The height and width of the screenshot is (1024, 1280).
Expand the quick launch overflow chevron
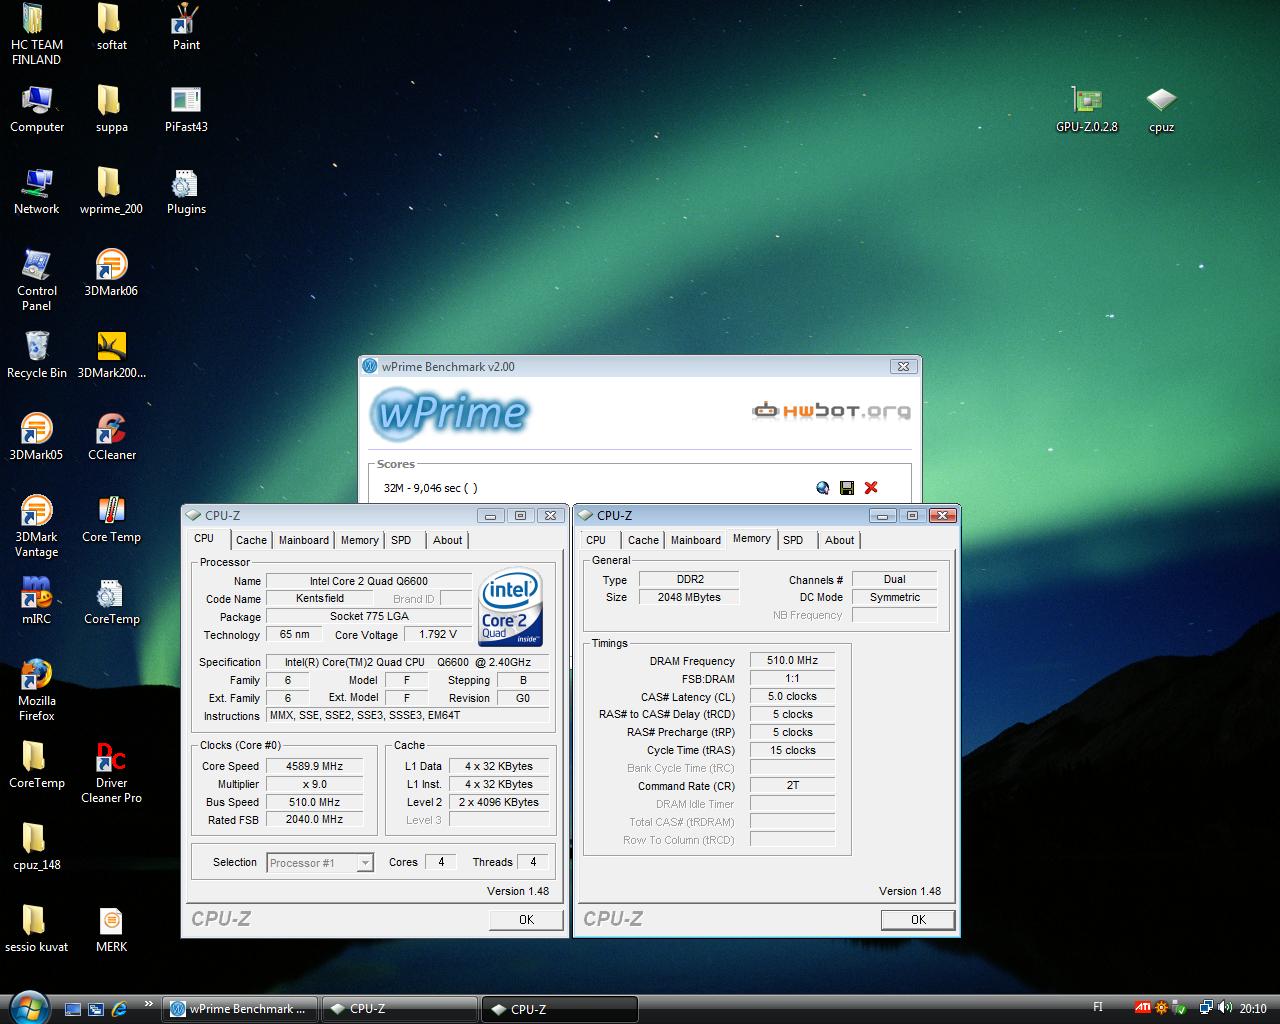[x=149, y=1004]
